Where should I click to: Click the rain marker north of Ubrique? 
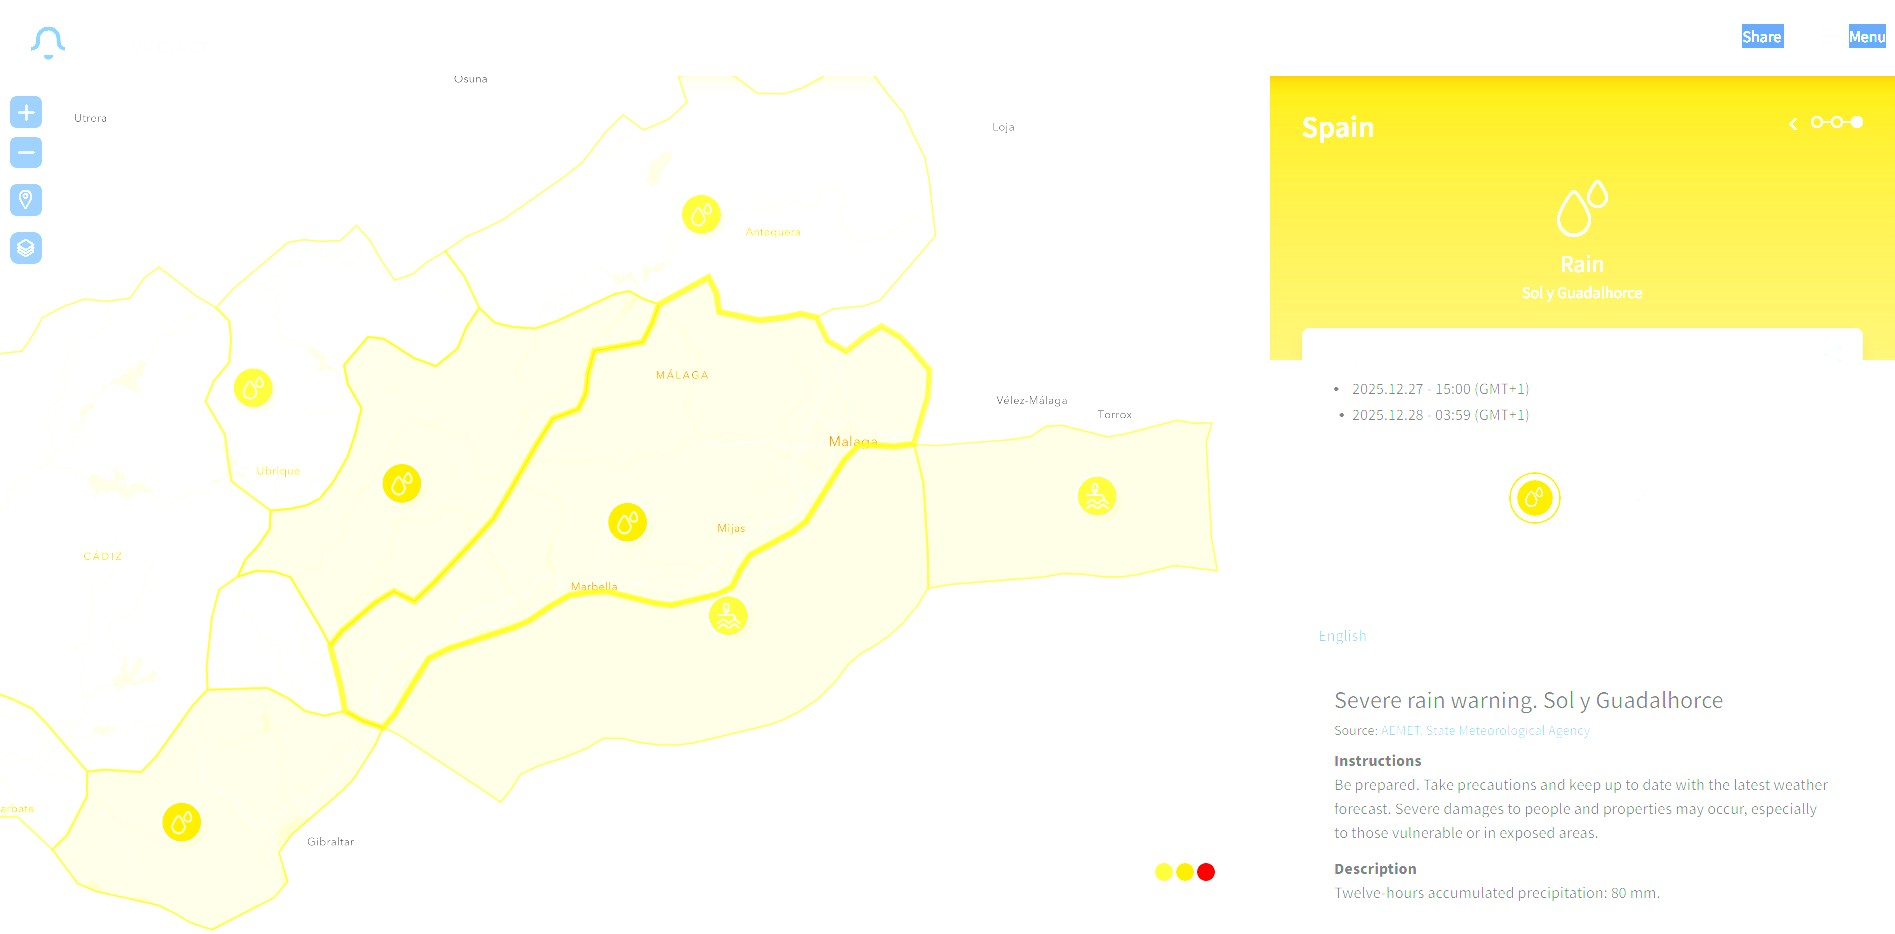(x=253, y=387)
